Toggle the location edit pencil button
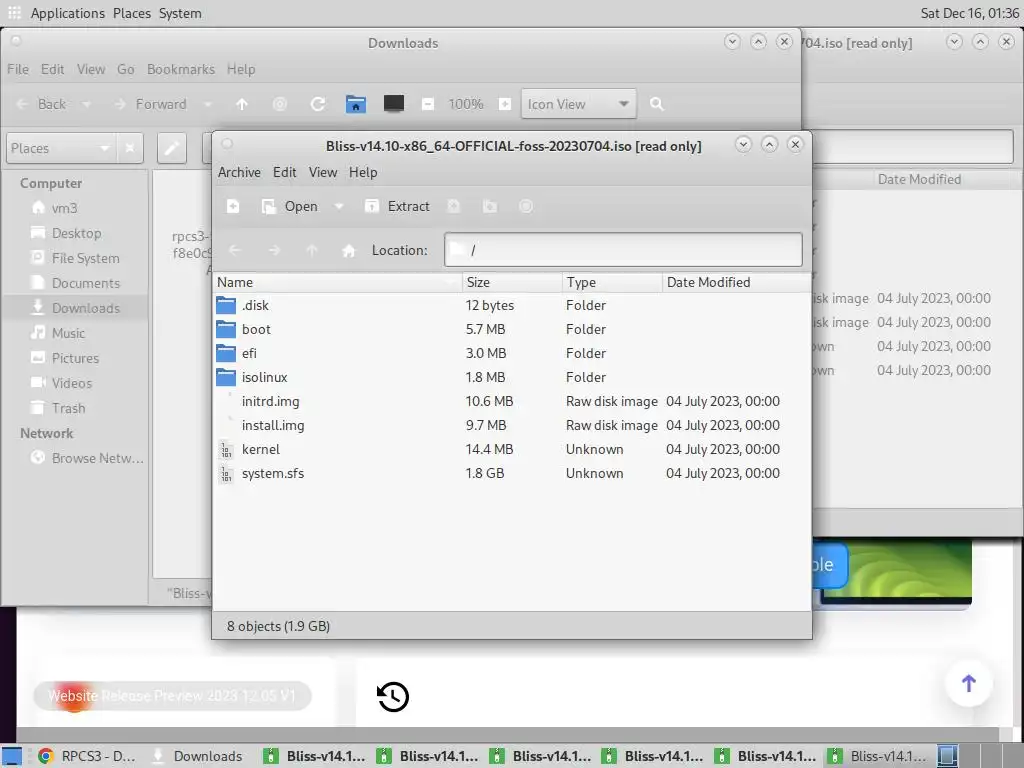Viewport: 1024px width, 768px height. click(x=172, y=148)
